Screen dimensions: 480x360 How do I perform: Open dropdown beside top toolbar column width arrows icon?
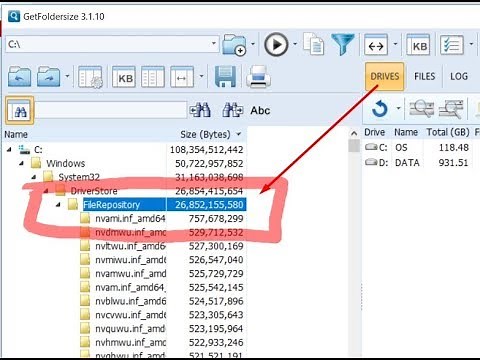click(395, 44)
